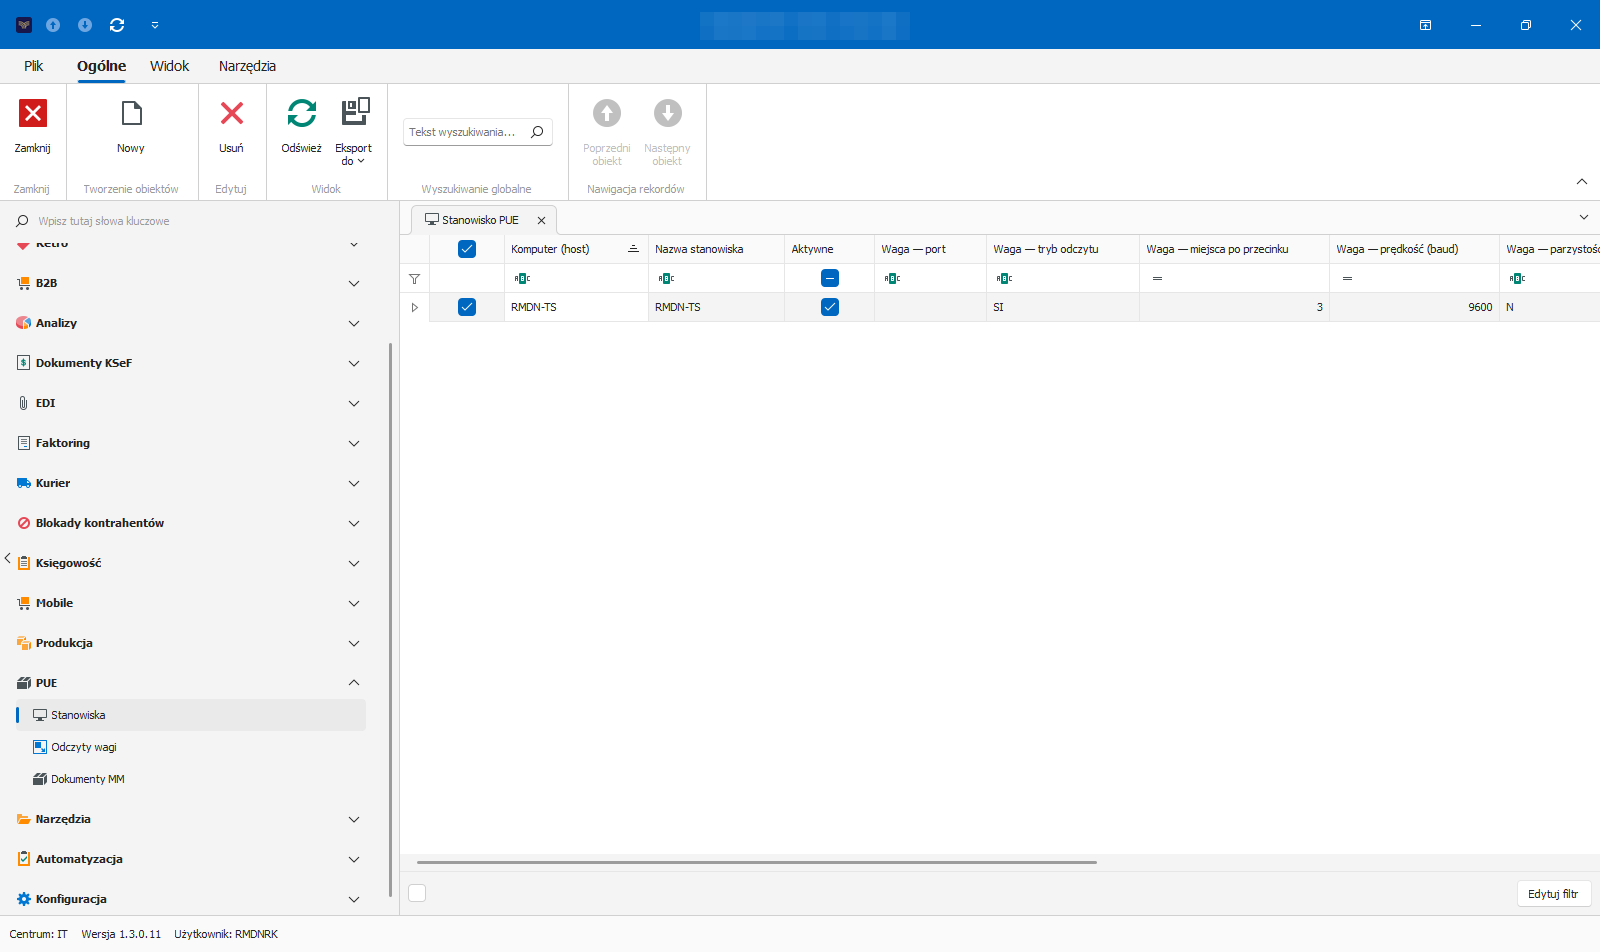Toggle the filter enable checkbox at bottom
Image resolution: width=1600 pixels, height=952 pixels.
click(x=418, y=893)
